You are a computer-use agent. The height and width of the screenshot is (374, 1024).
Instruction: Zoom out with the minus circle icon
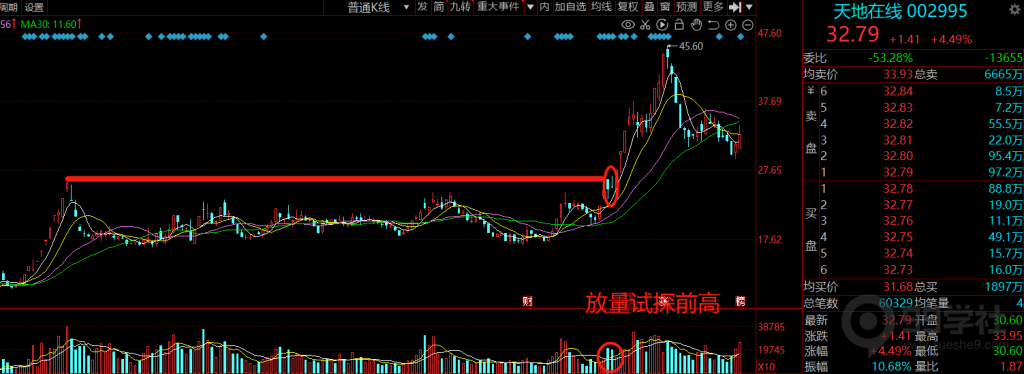click(747, 25)
